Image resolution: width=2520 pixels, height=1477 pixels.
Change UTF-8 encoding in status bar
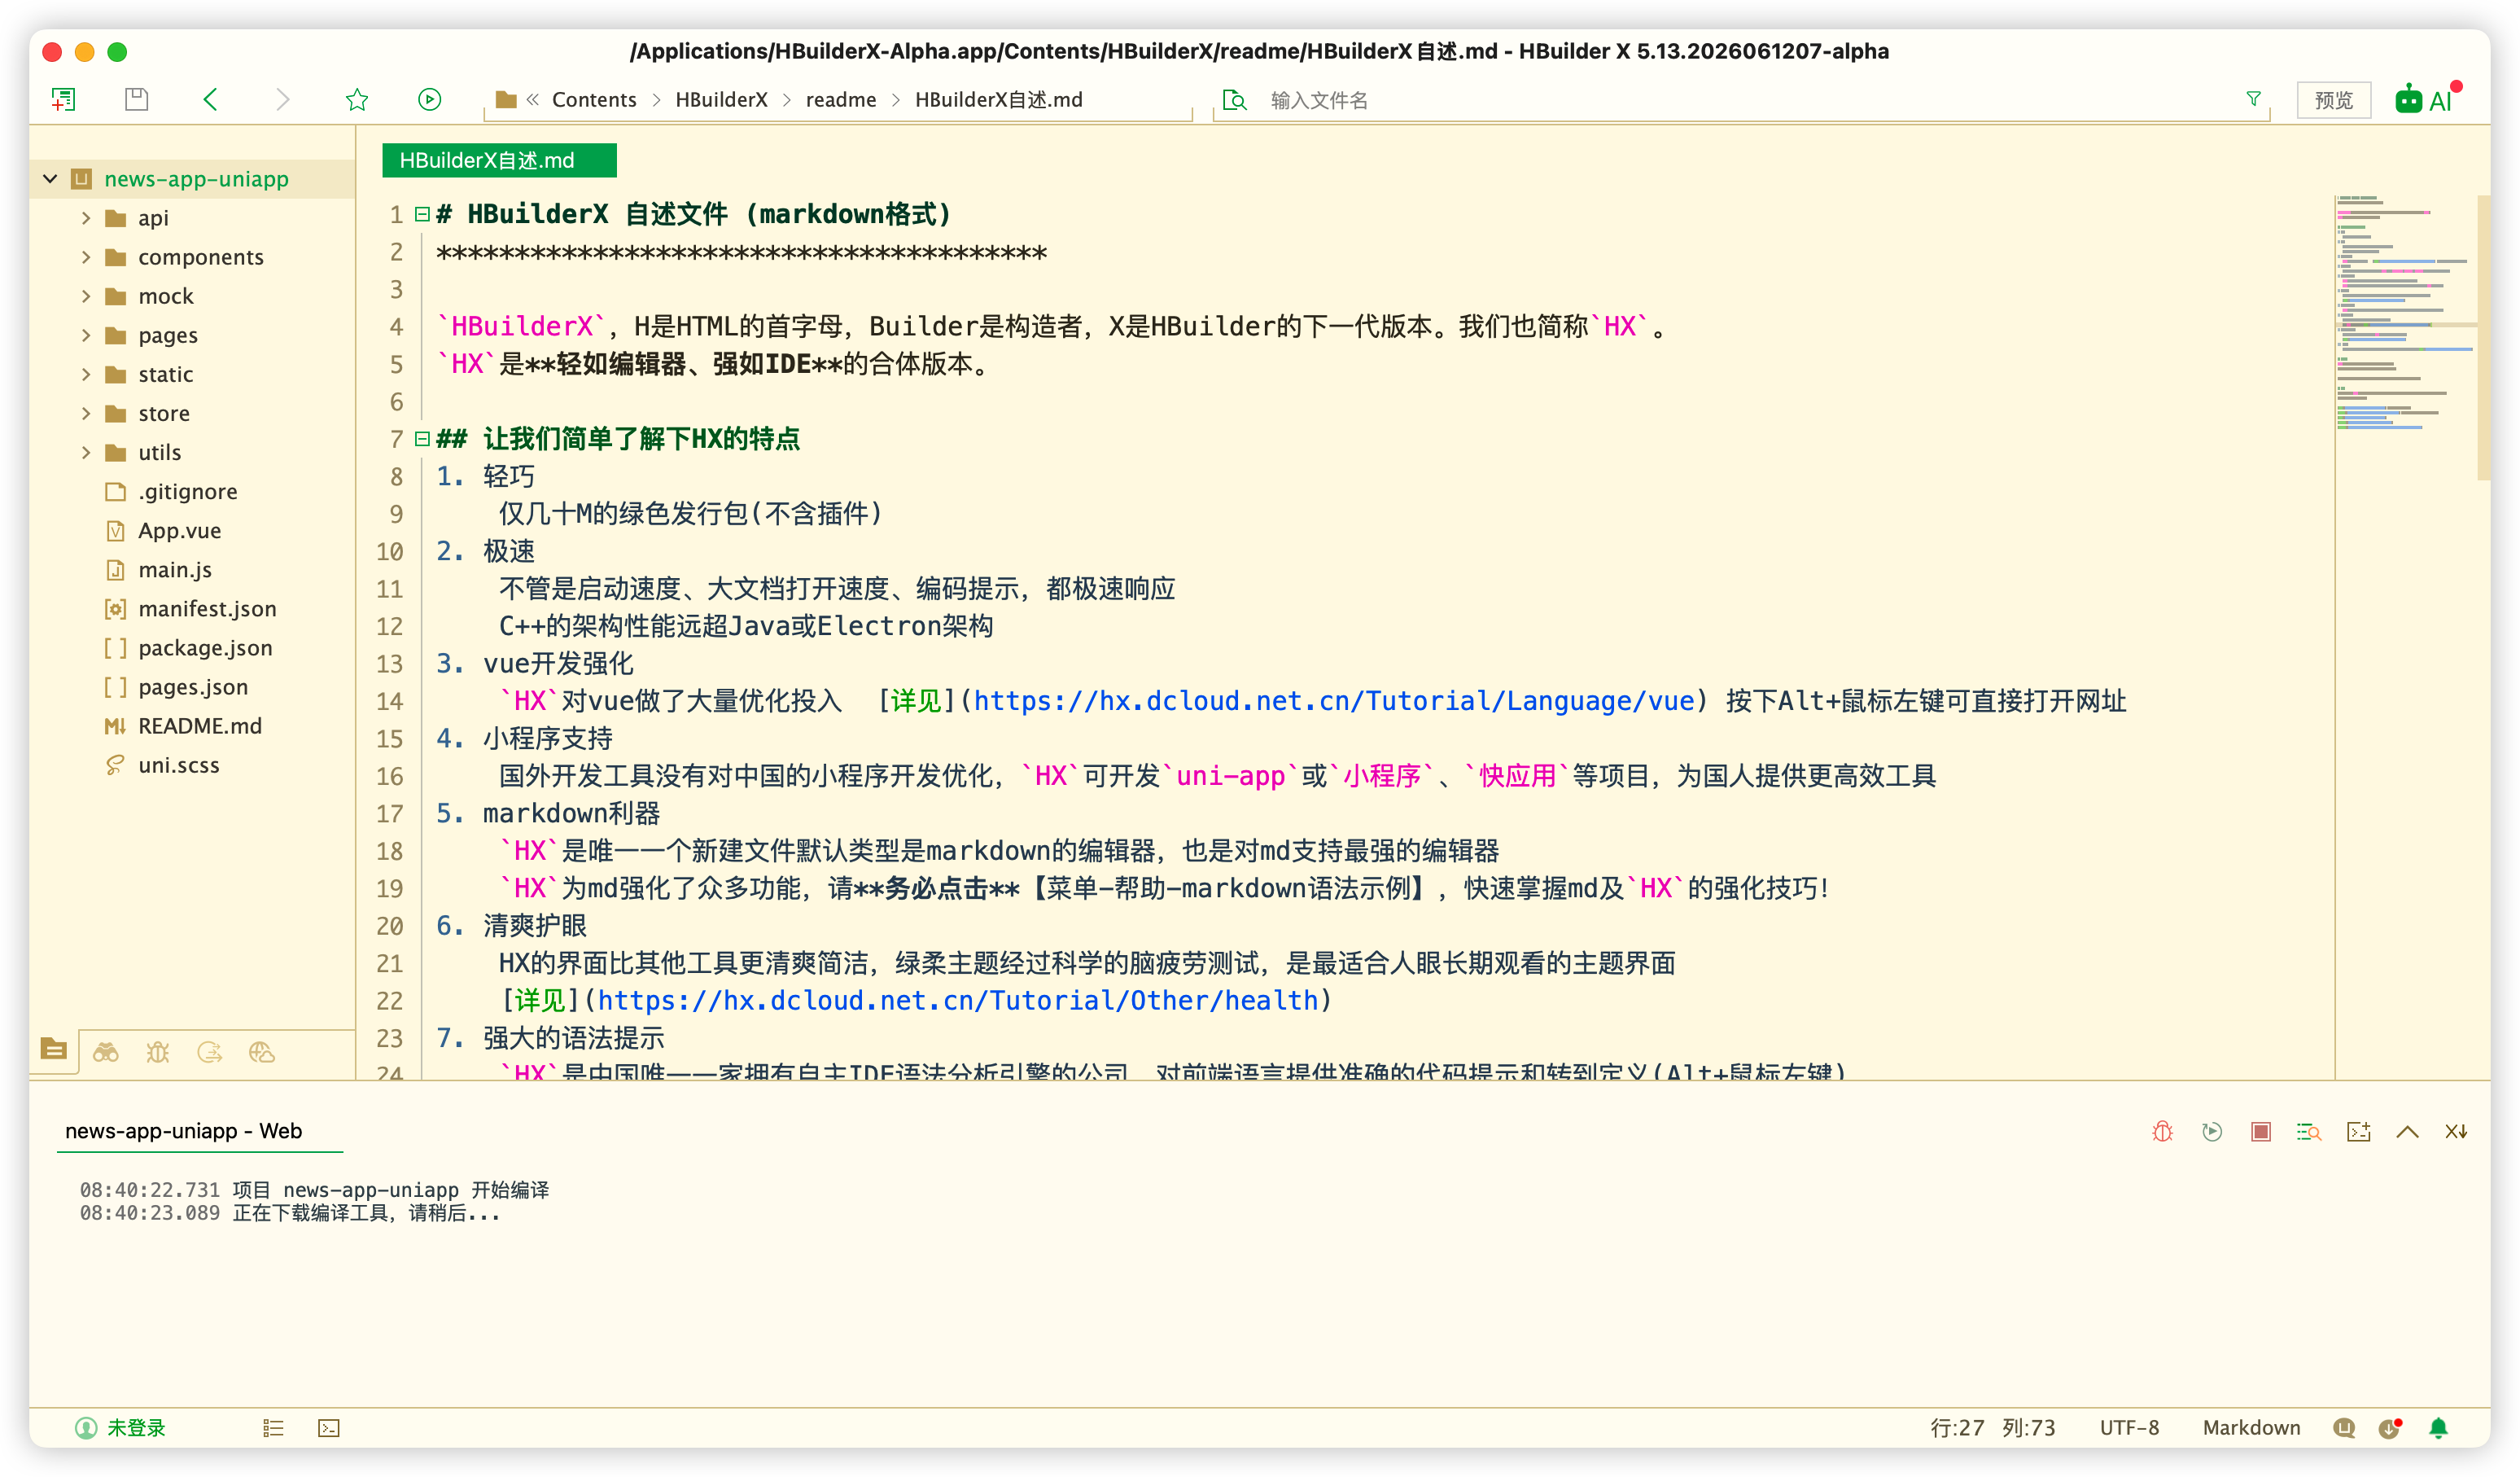[2129, 1428]
